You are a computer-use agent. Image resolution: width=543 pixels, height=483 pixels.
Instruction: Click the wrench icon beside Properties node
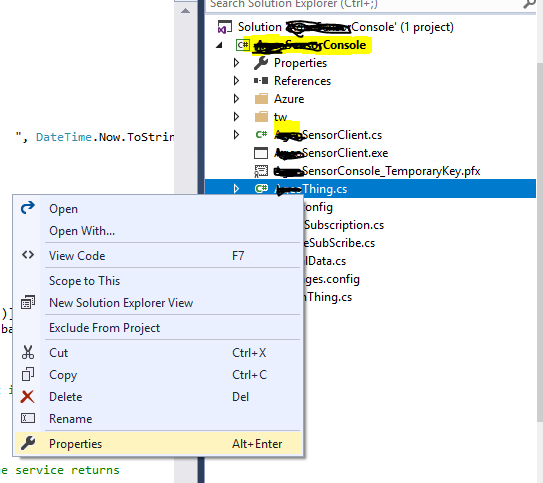pos(261,63)
